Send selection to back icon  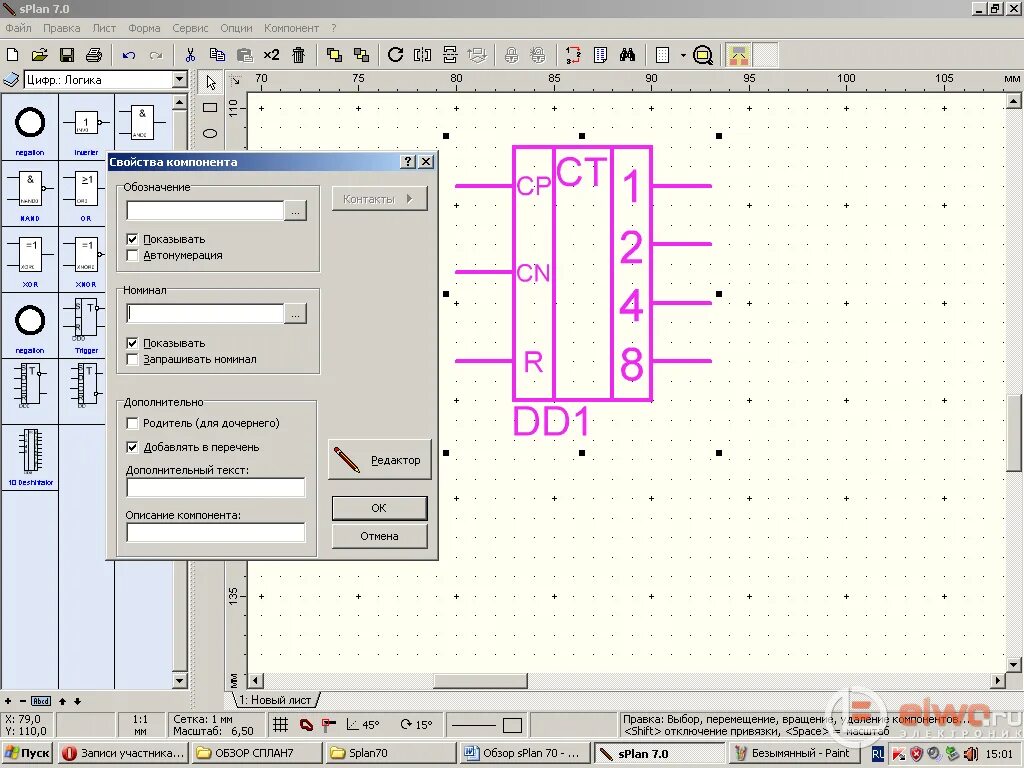(x=361, y=55)
